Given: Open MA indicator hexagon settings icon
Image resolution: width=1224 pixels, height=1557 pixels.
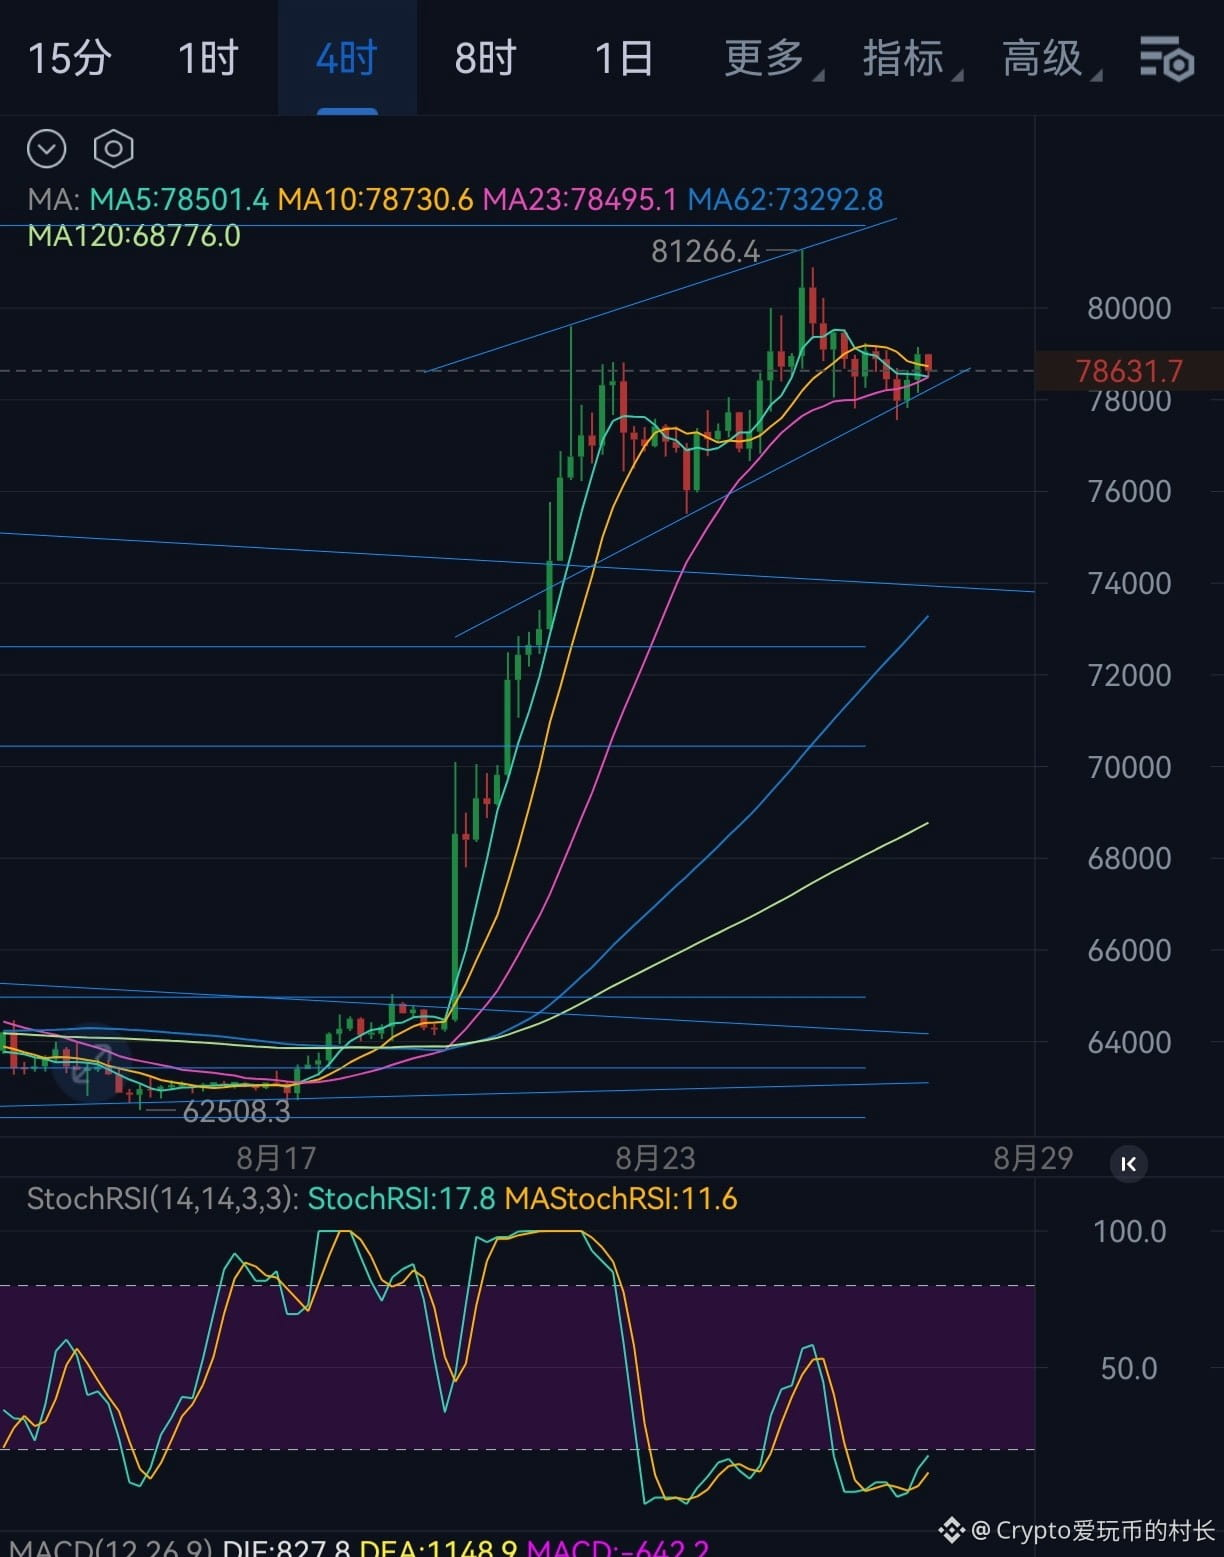Looking at the screenshot, I should click(x=114, y=149).
